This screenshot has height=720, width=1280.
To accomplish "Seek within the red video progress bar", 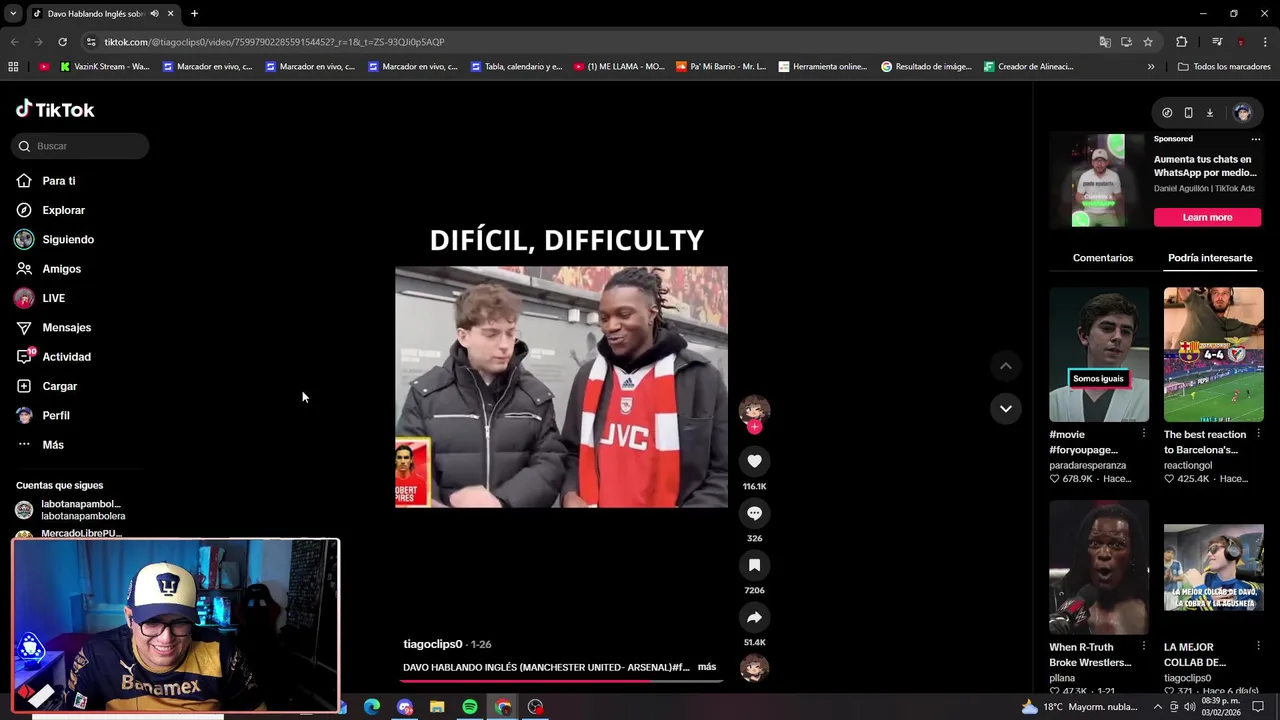I will tap(561, 681).
